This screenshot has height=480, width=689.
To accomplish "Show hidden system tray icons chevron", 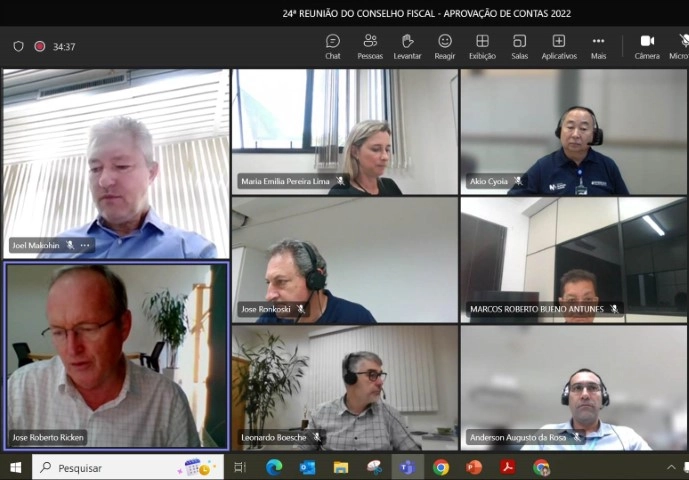I will [x=671, y=467].
